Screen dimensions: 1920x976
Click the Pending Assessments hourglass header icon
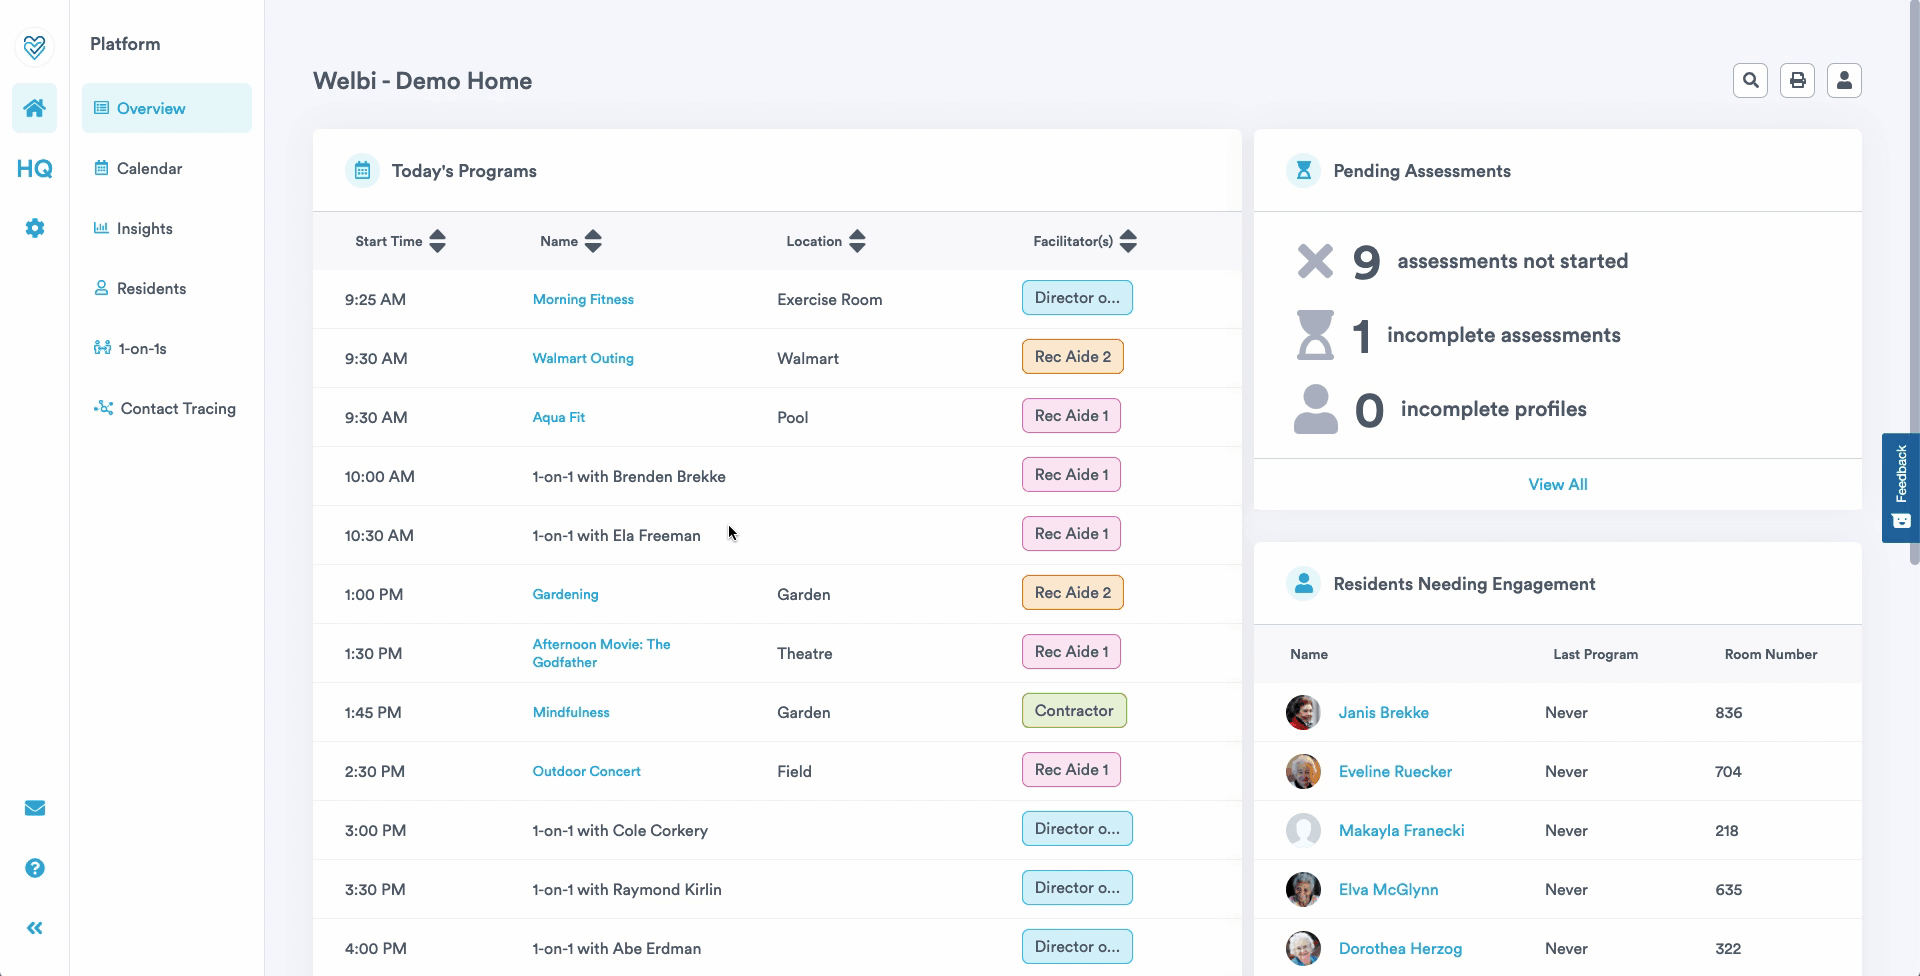[1303, 171]
